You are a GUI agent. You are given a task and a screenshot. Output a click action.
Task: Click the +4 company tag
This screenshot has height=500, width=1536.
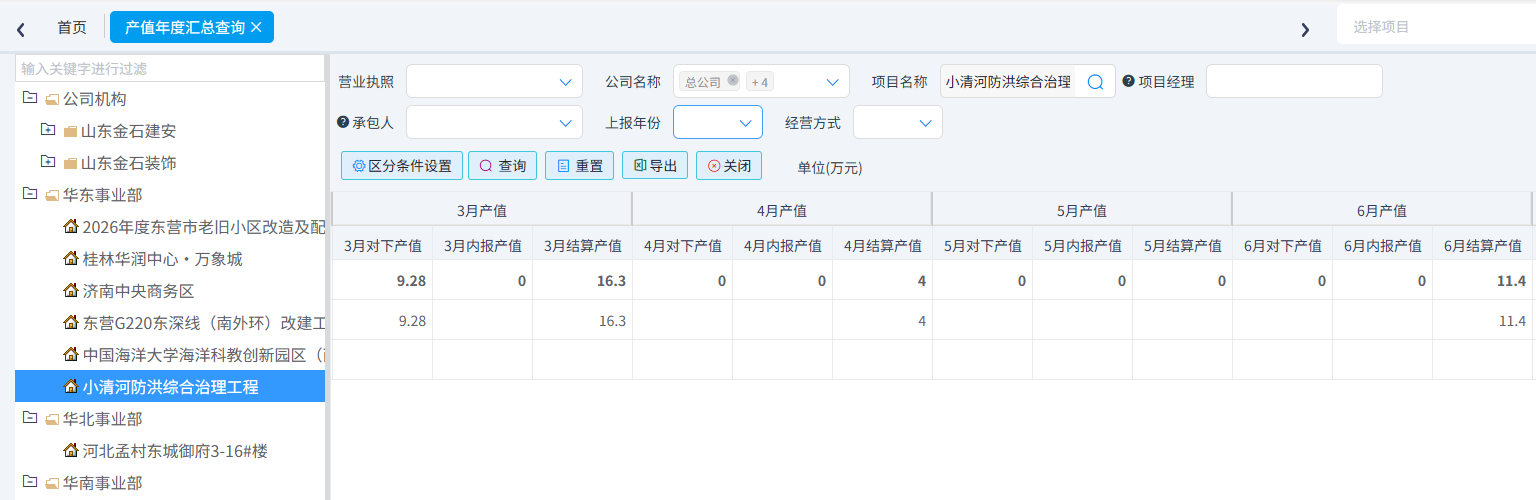pos(760,82)
